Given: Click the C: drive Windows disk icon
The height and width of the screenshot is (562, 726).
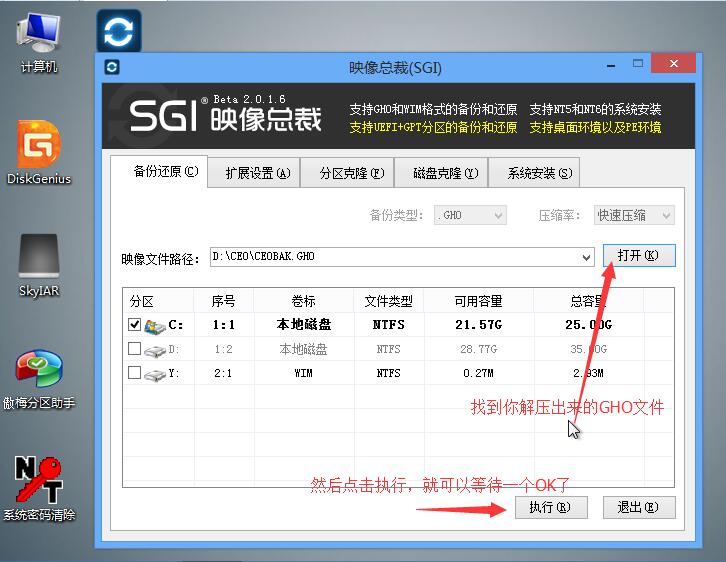Looking at the screenshot, I should click(x=155, y=326).
